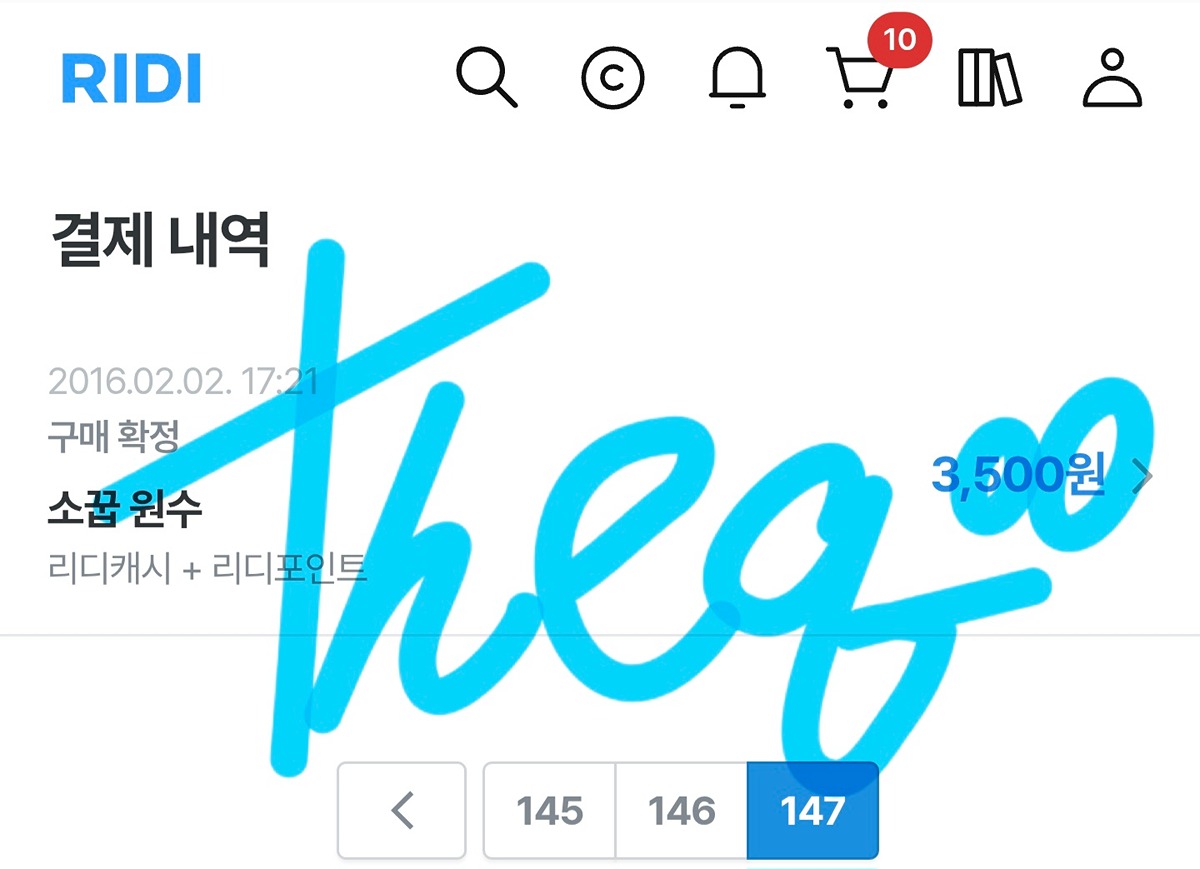This screenshot has width=1200, height=869.
Task: Jump to page 145
Action: 550,810
